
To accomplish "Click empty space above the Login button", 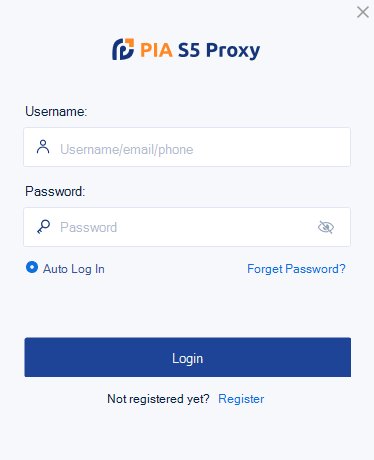I will 187,307.
